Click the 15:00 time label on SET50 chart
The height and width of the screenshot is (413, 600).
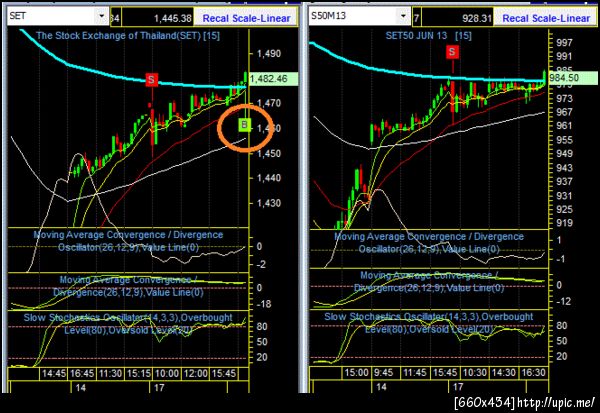pyautogui.click(x=356, y=372)
